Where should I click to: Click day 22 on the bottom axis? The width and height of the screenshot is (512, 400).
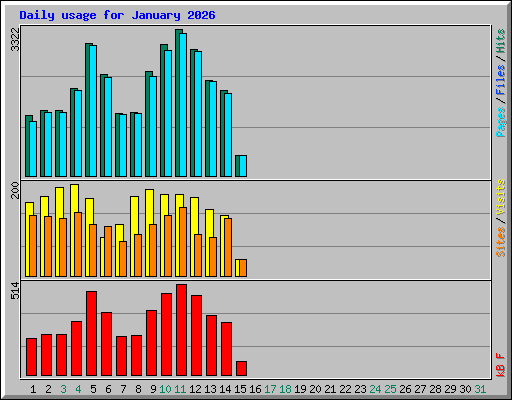coord(345,389)
